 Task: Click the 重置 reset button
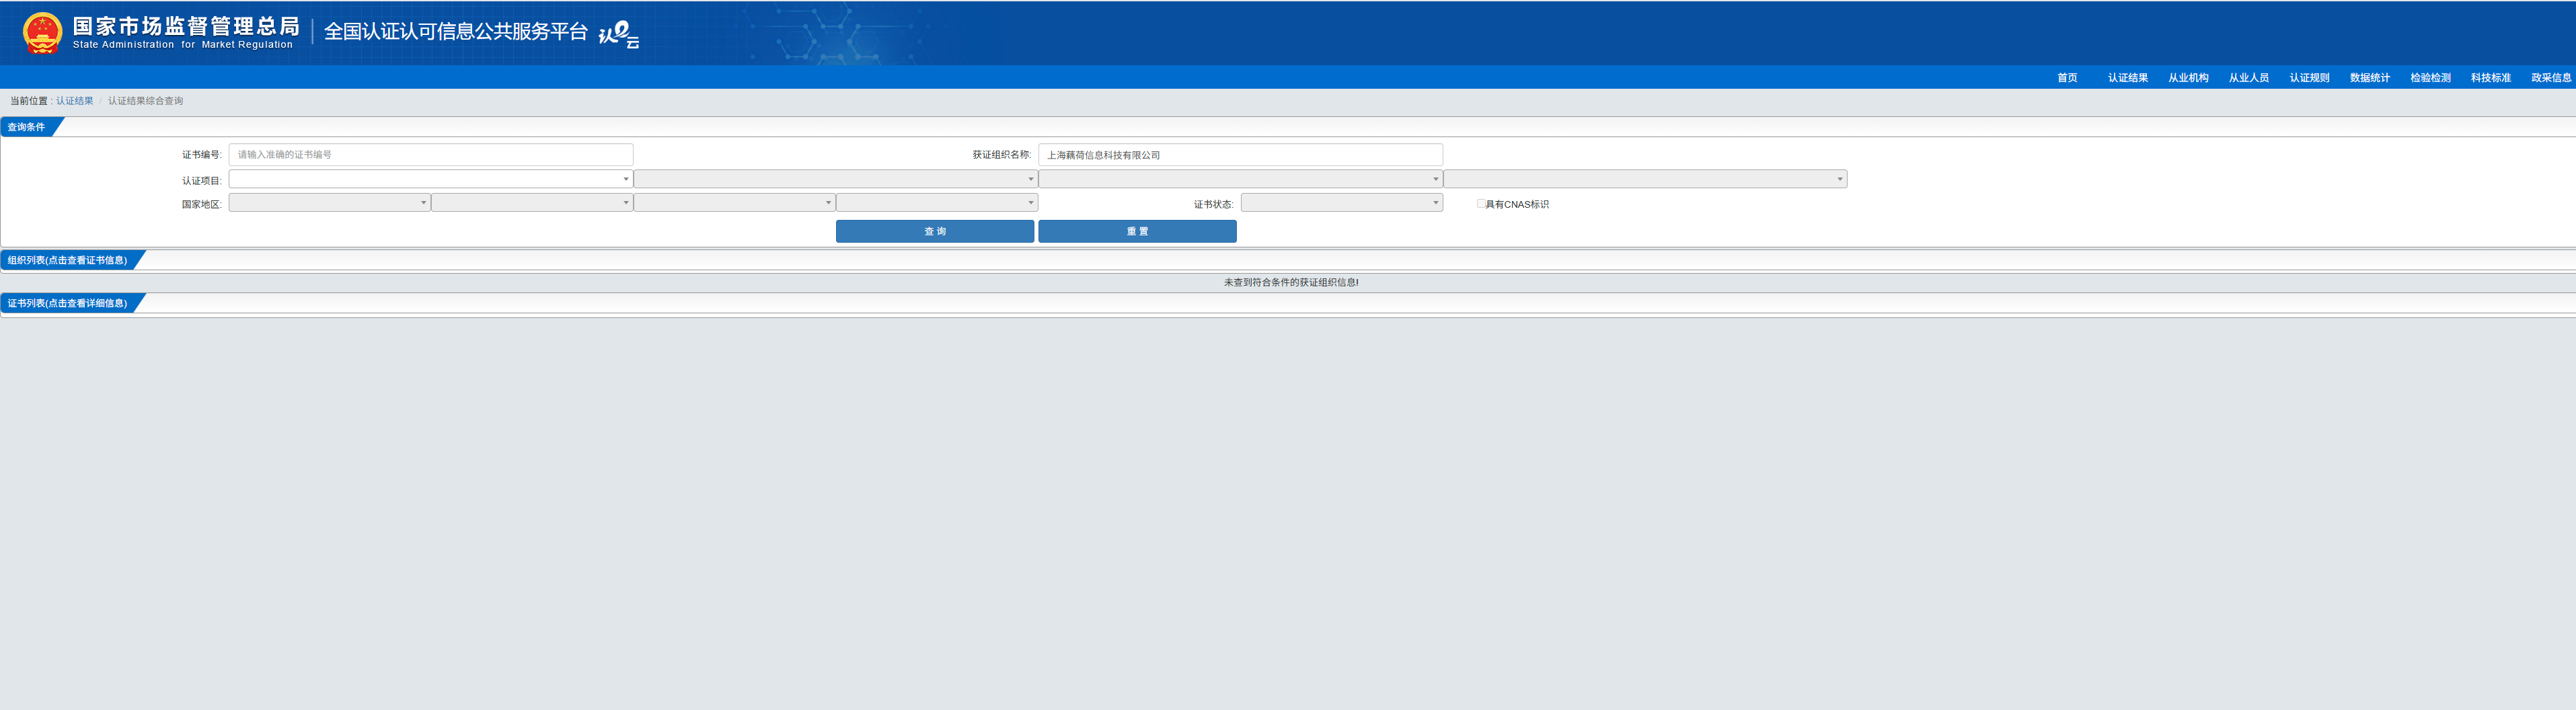[x=1137, y=231]
